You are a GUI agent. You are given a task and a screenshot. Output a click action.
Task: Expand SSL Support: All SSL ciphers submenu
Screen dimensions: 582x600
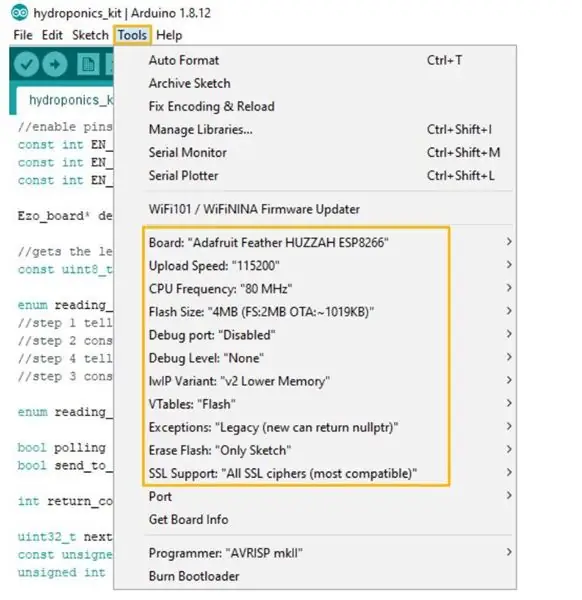click(x=315, y=473)
